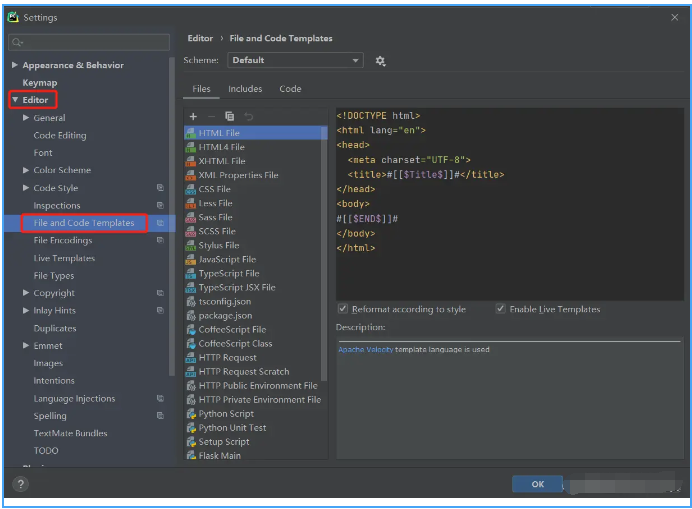This screenshot has width=692, height=509.
Task: Expand the Inlay Hints subsection
Action: point(26,310)
